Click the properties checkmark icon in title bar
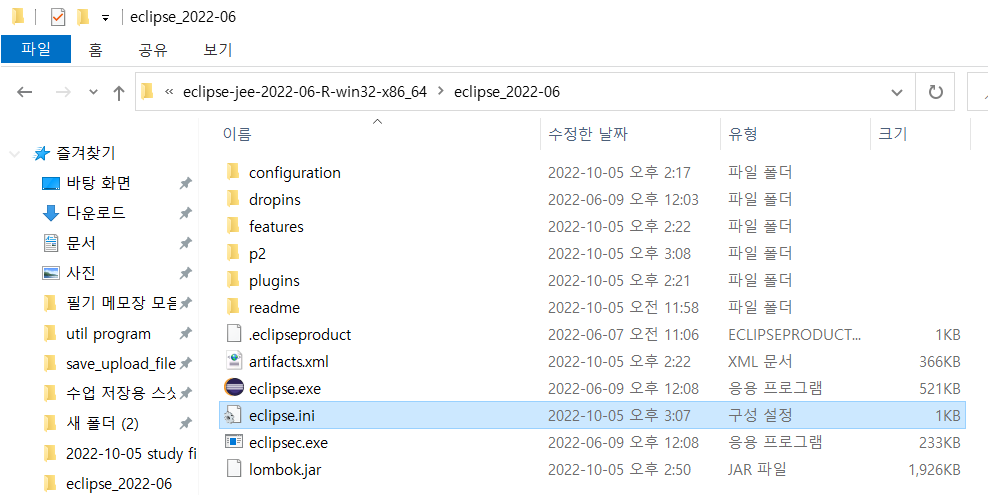 (58, 17)
